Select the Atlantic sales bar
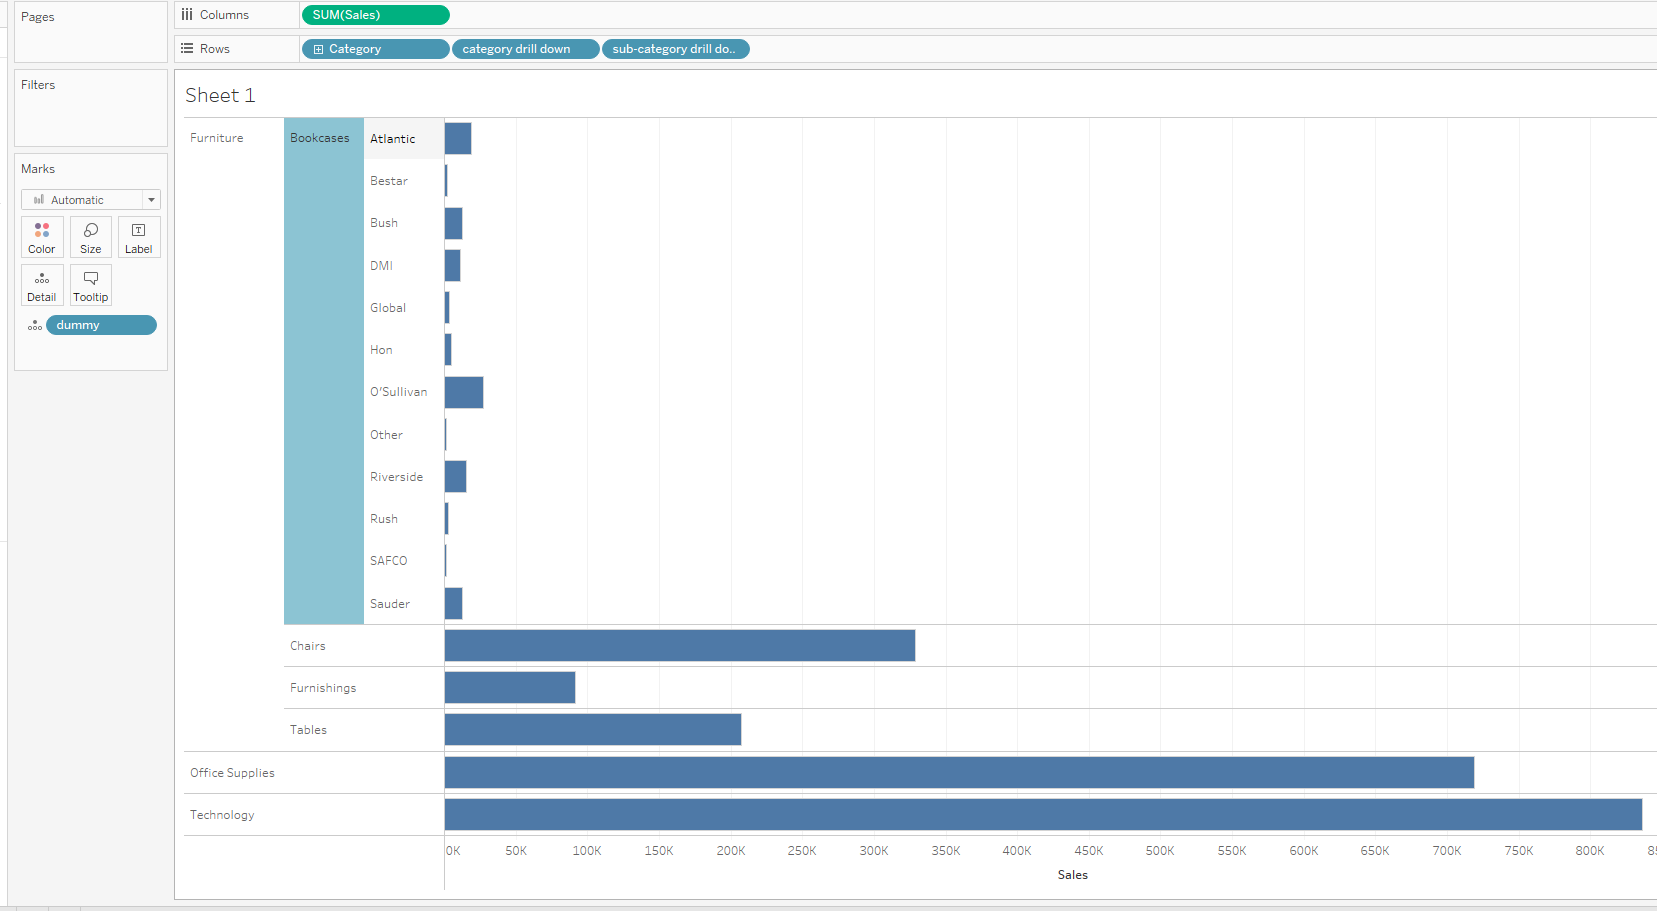This screenshot has height=911, width=1657. tap(458, 139)
